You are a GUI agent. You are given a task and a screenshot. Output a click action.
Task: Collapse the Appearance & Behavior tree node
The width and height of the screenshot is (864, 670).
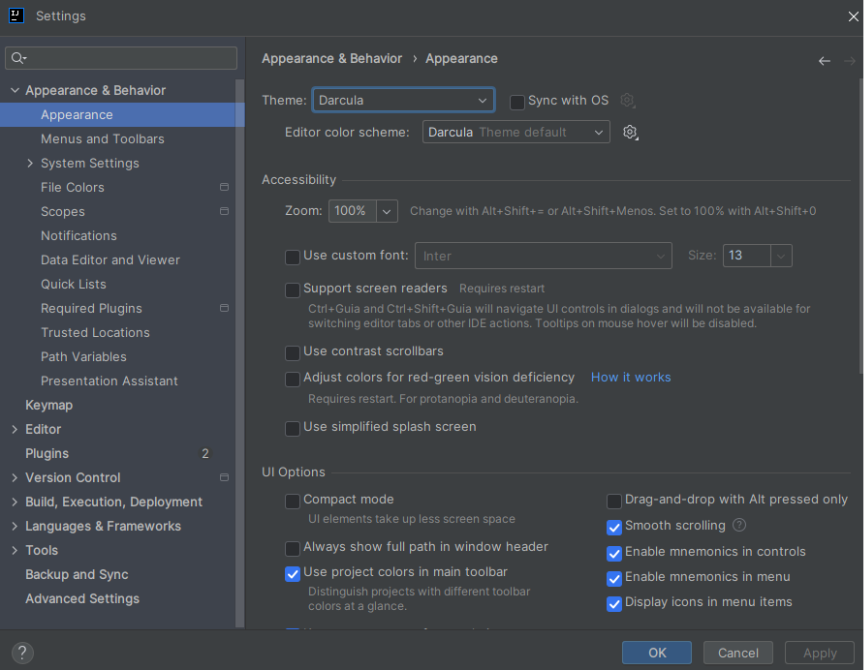(x=15, y=90)
